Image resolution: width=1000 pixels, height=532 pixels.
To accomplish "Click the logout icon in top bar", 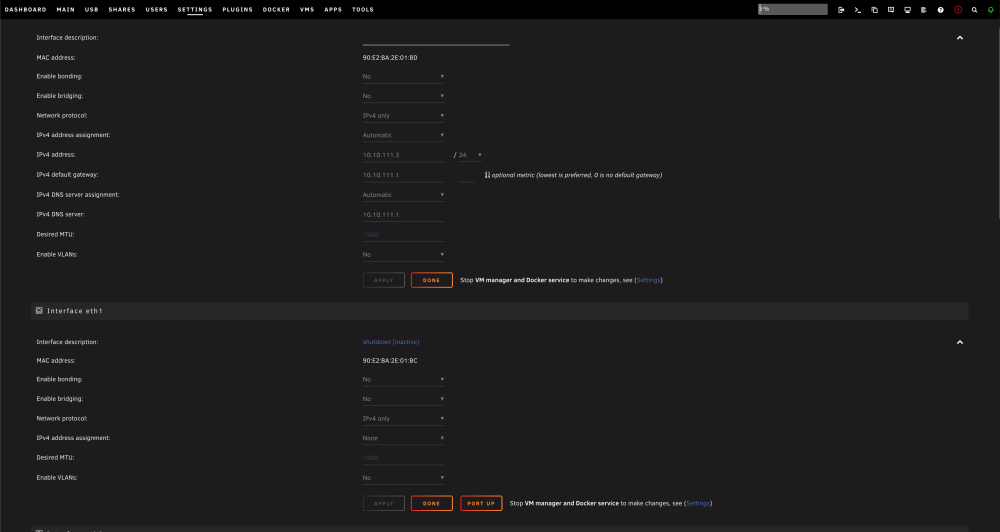I will coord(841,10).
